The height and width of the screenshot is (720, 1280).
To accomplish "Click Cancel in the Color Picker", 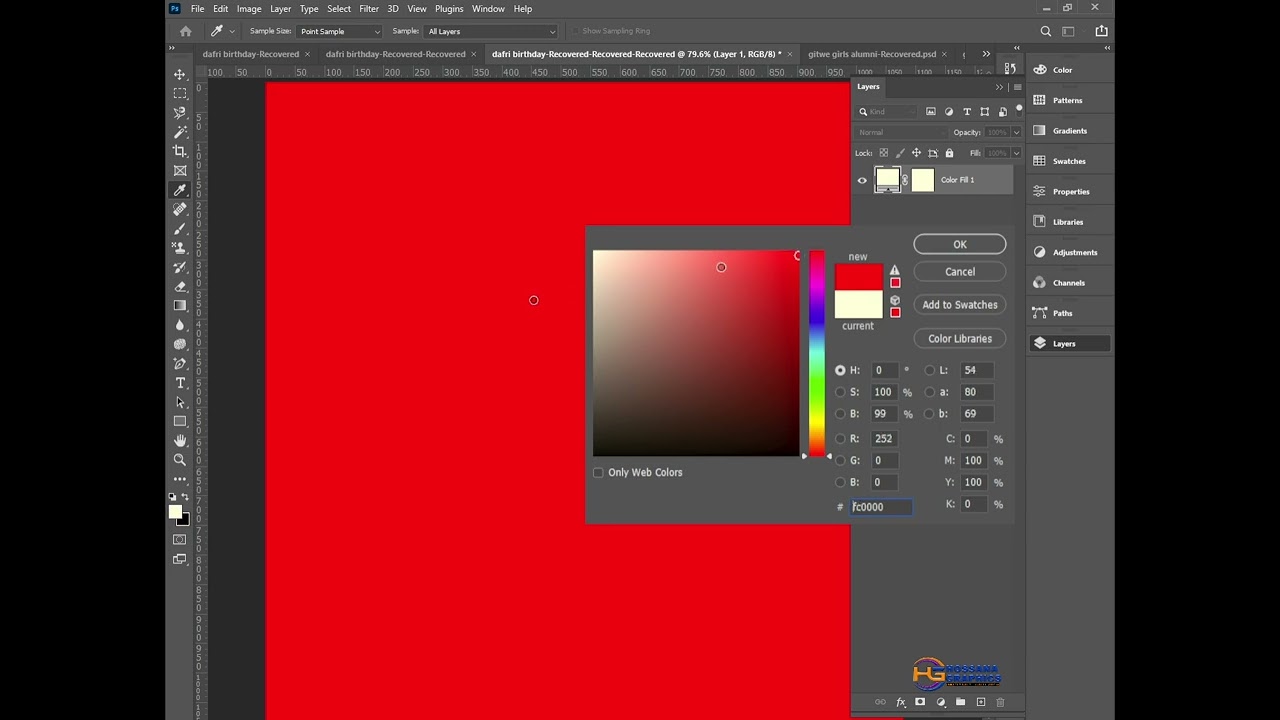I will [960, 271].
